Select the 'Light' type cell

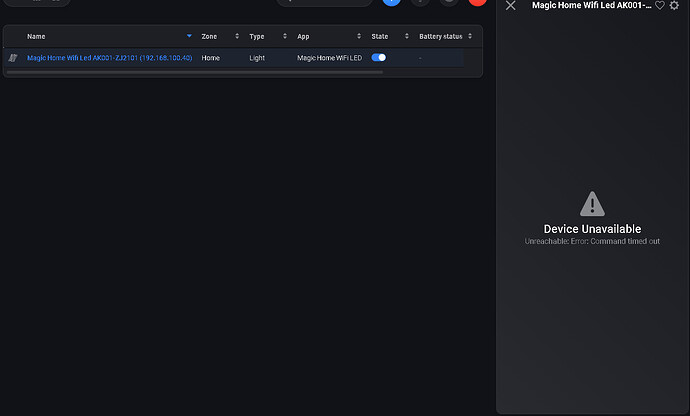point(257,58)
